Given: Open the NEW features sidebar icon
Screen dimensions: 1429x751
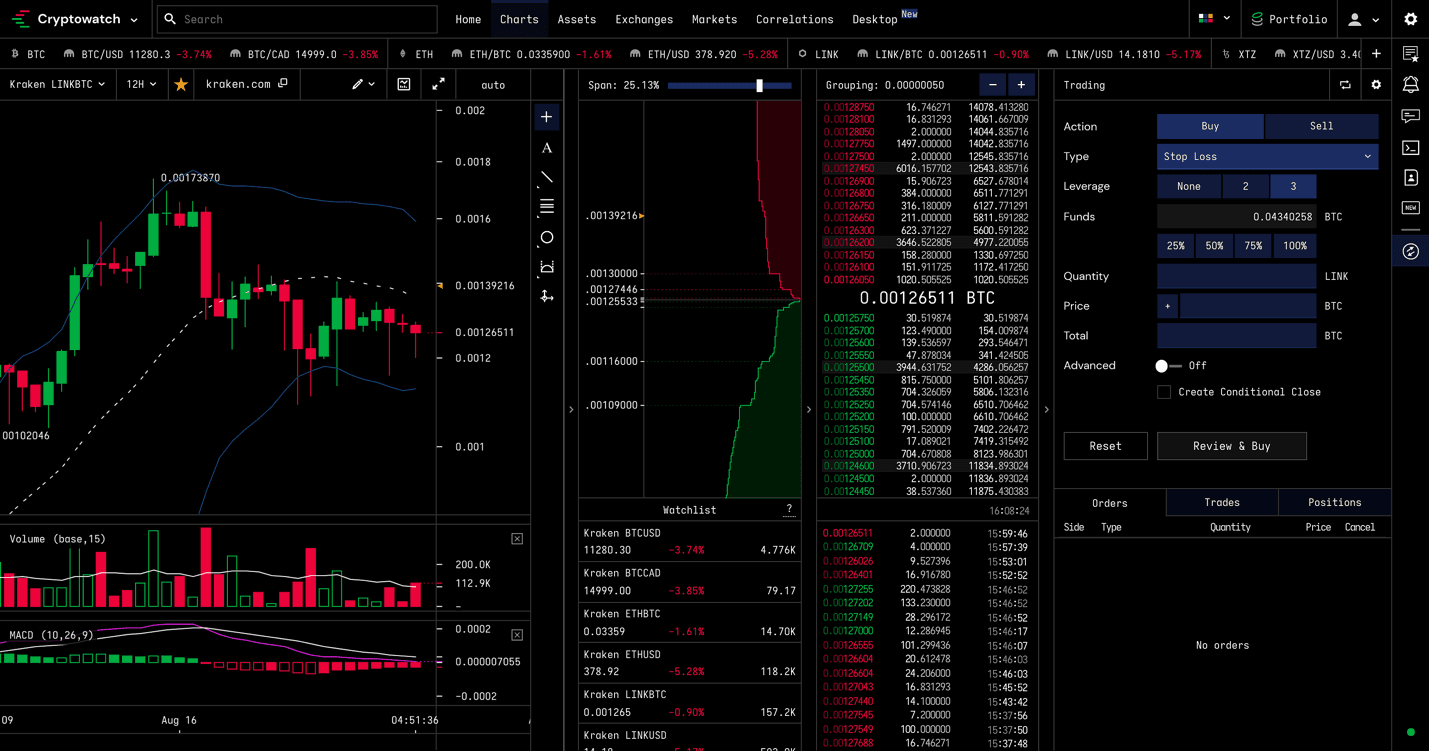Looking at the screenshot, I should click(1411, 208).
